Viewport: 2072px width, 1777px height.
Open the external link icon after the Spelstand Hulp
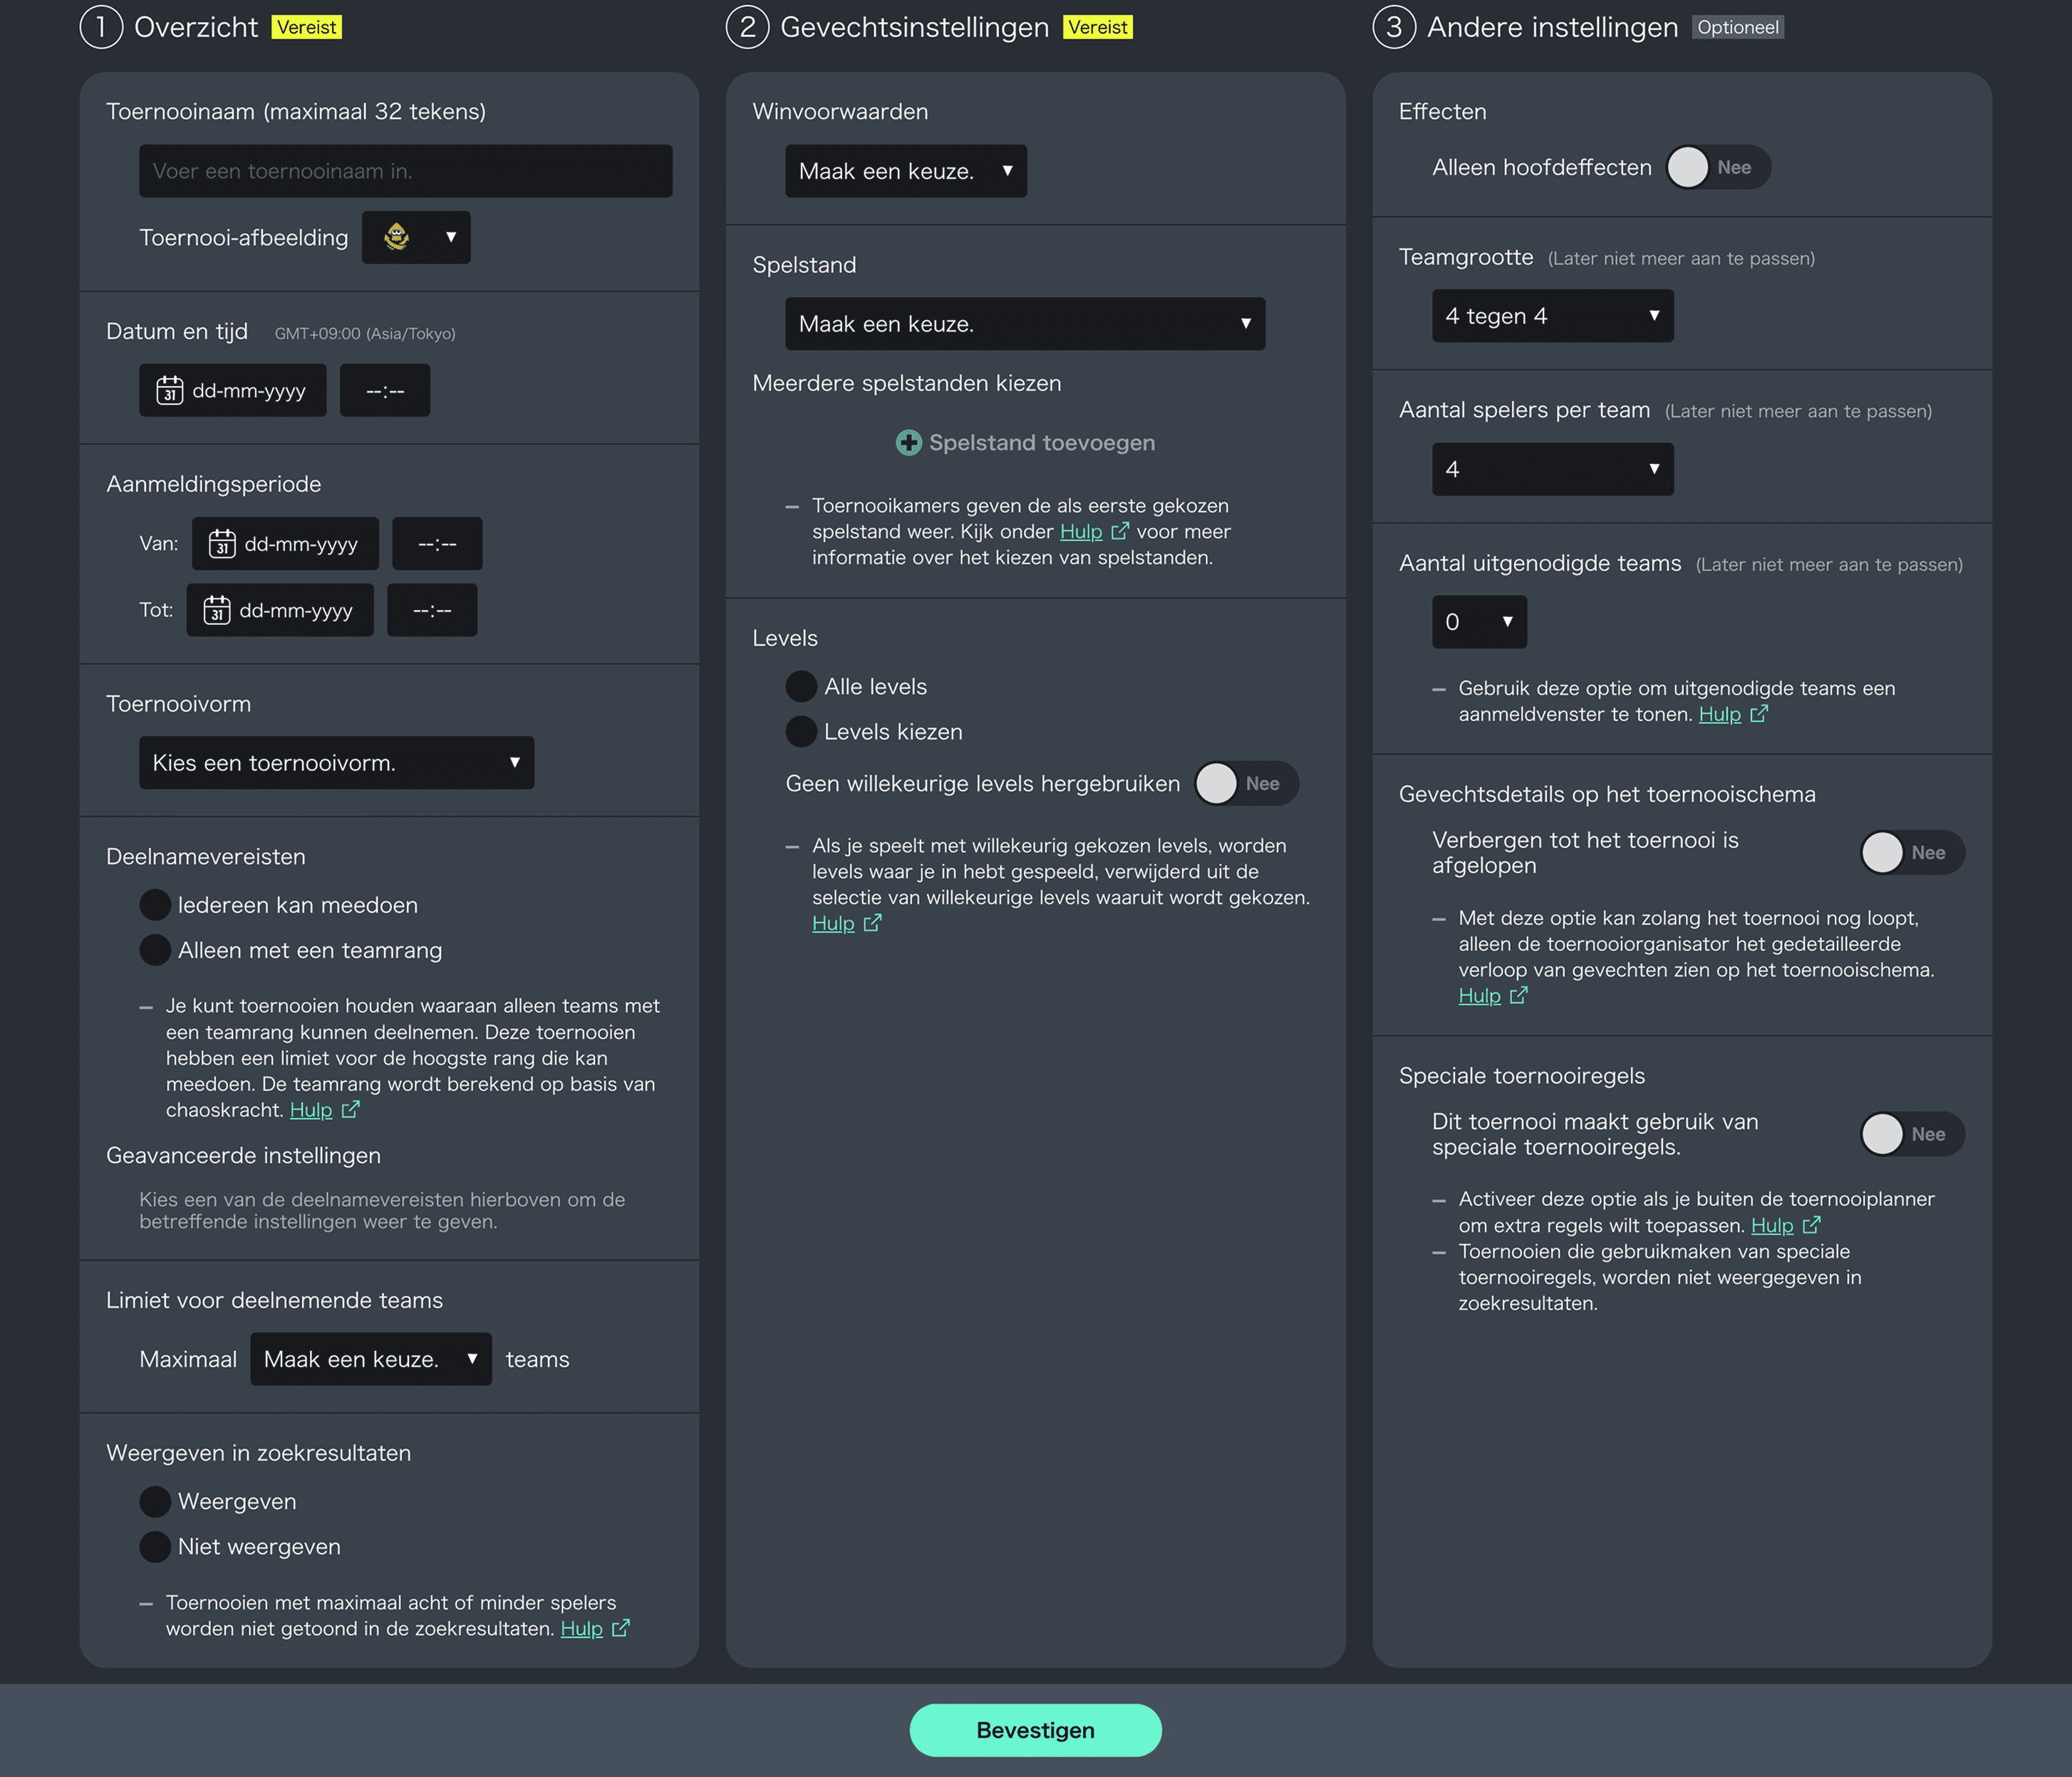(1120, 531)
